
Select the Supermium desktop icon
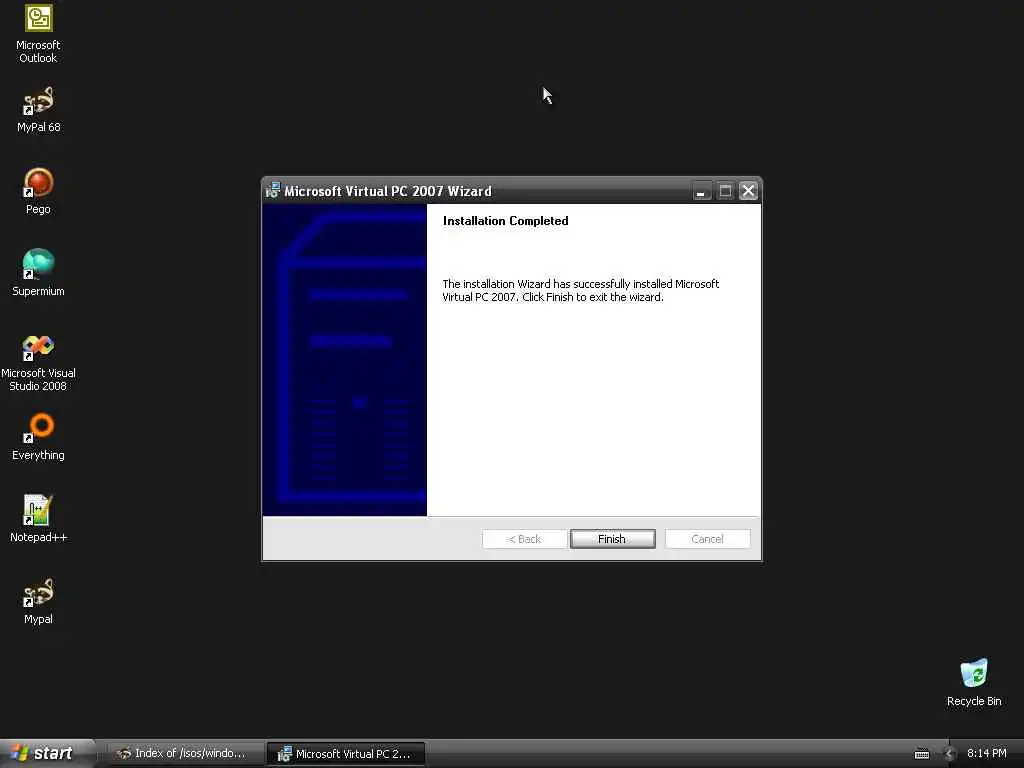click(x=39, y=273)
